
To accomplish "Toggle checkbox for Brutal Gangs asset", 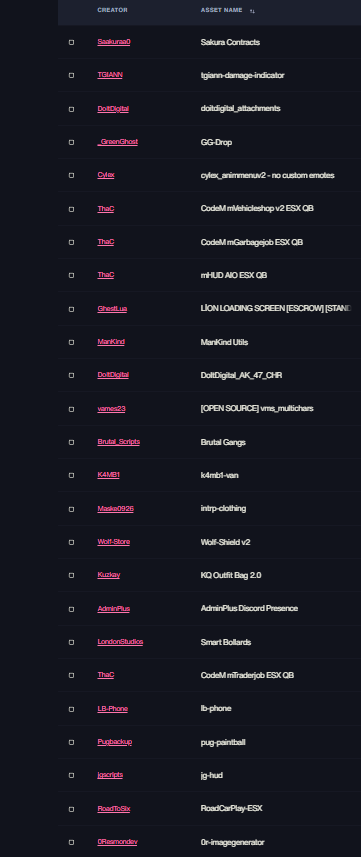I will [x=71, y=442].
